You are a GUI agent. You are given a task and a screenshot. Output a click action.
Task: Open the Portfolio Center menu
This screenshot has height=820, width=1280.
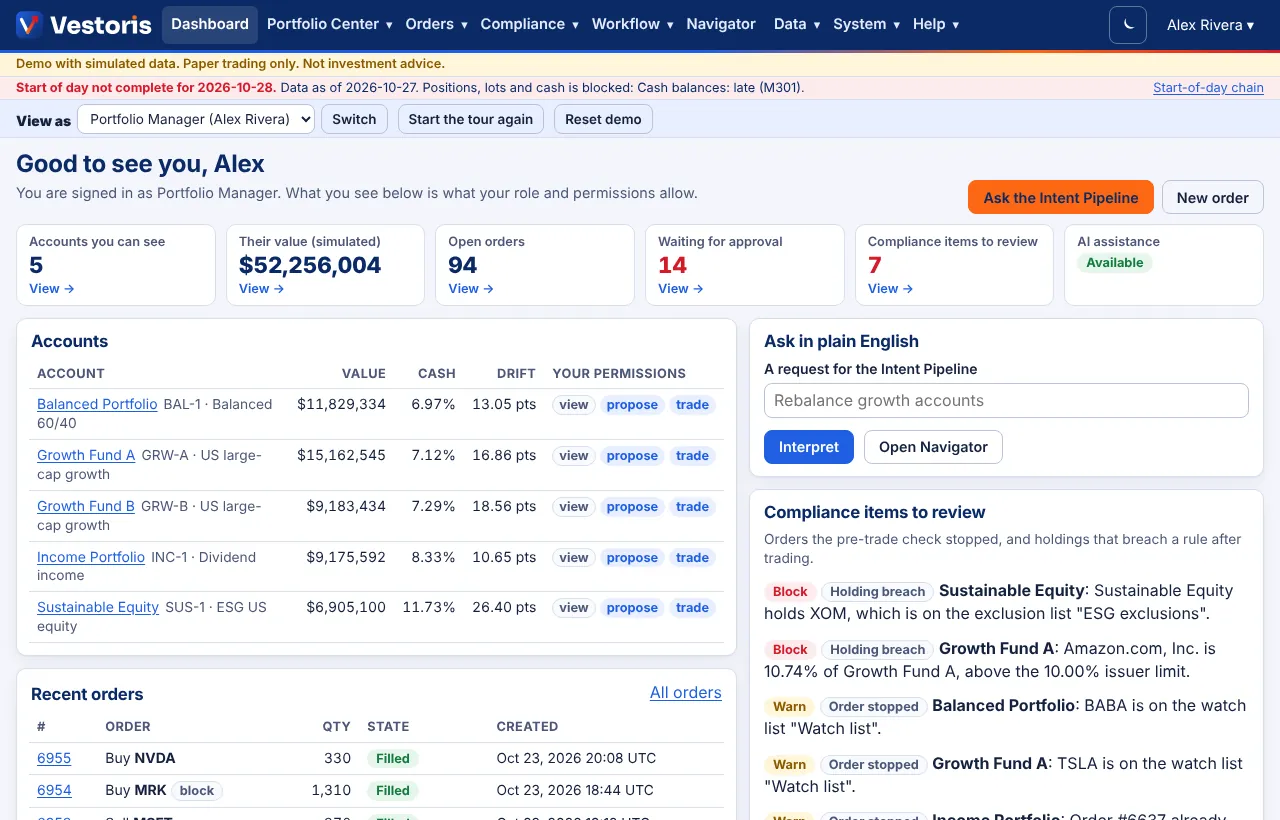(330, 25)
